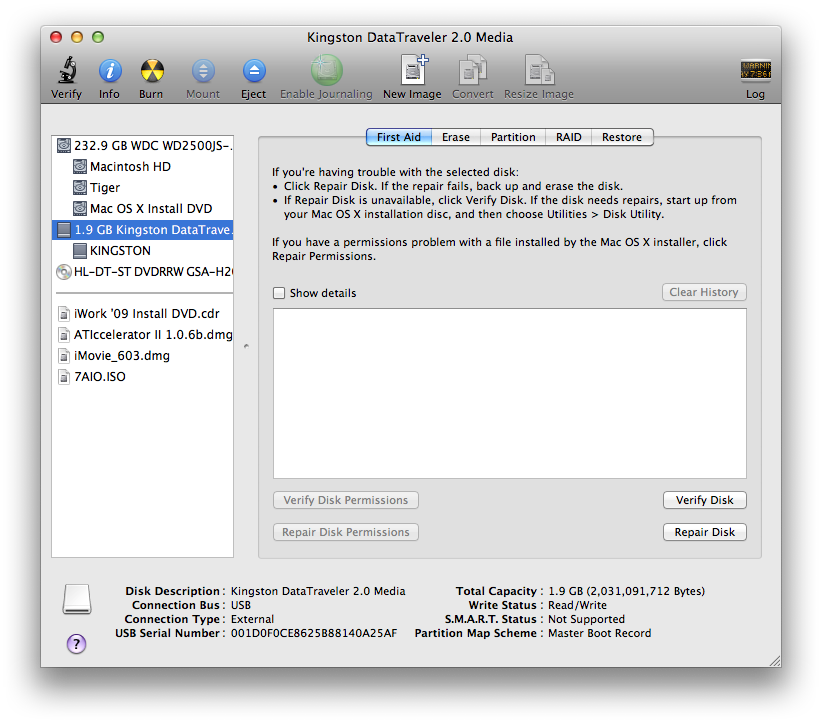Click the Total Capacity value 1.9 GB
This screenshot has width=822, height=723.
tap(626, 591)
